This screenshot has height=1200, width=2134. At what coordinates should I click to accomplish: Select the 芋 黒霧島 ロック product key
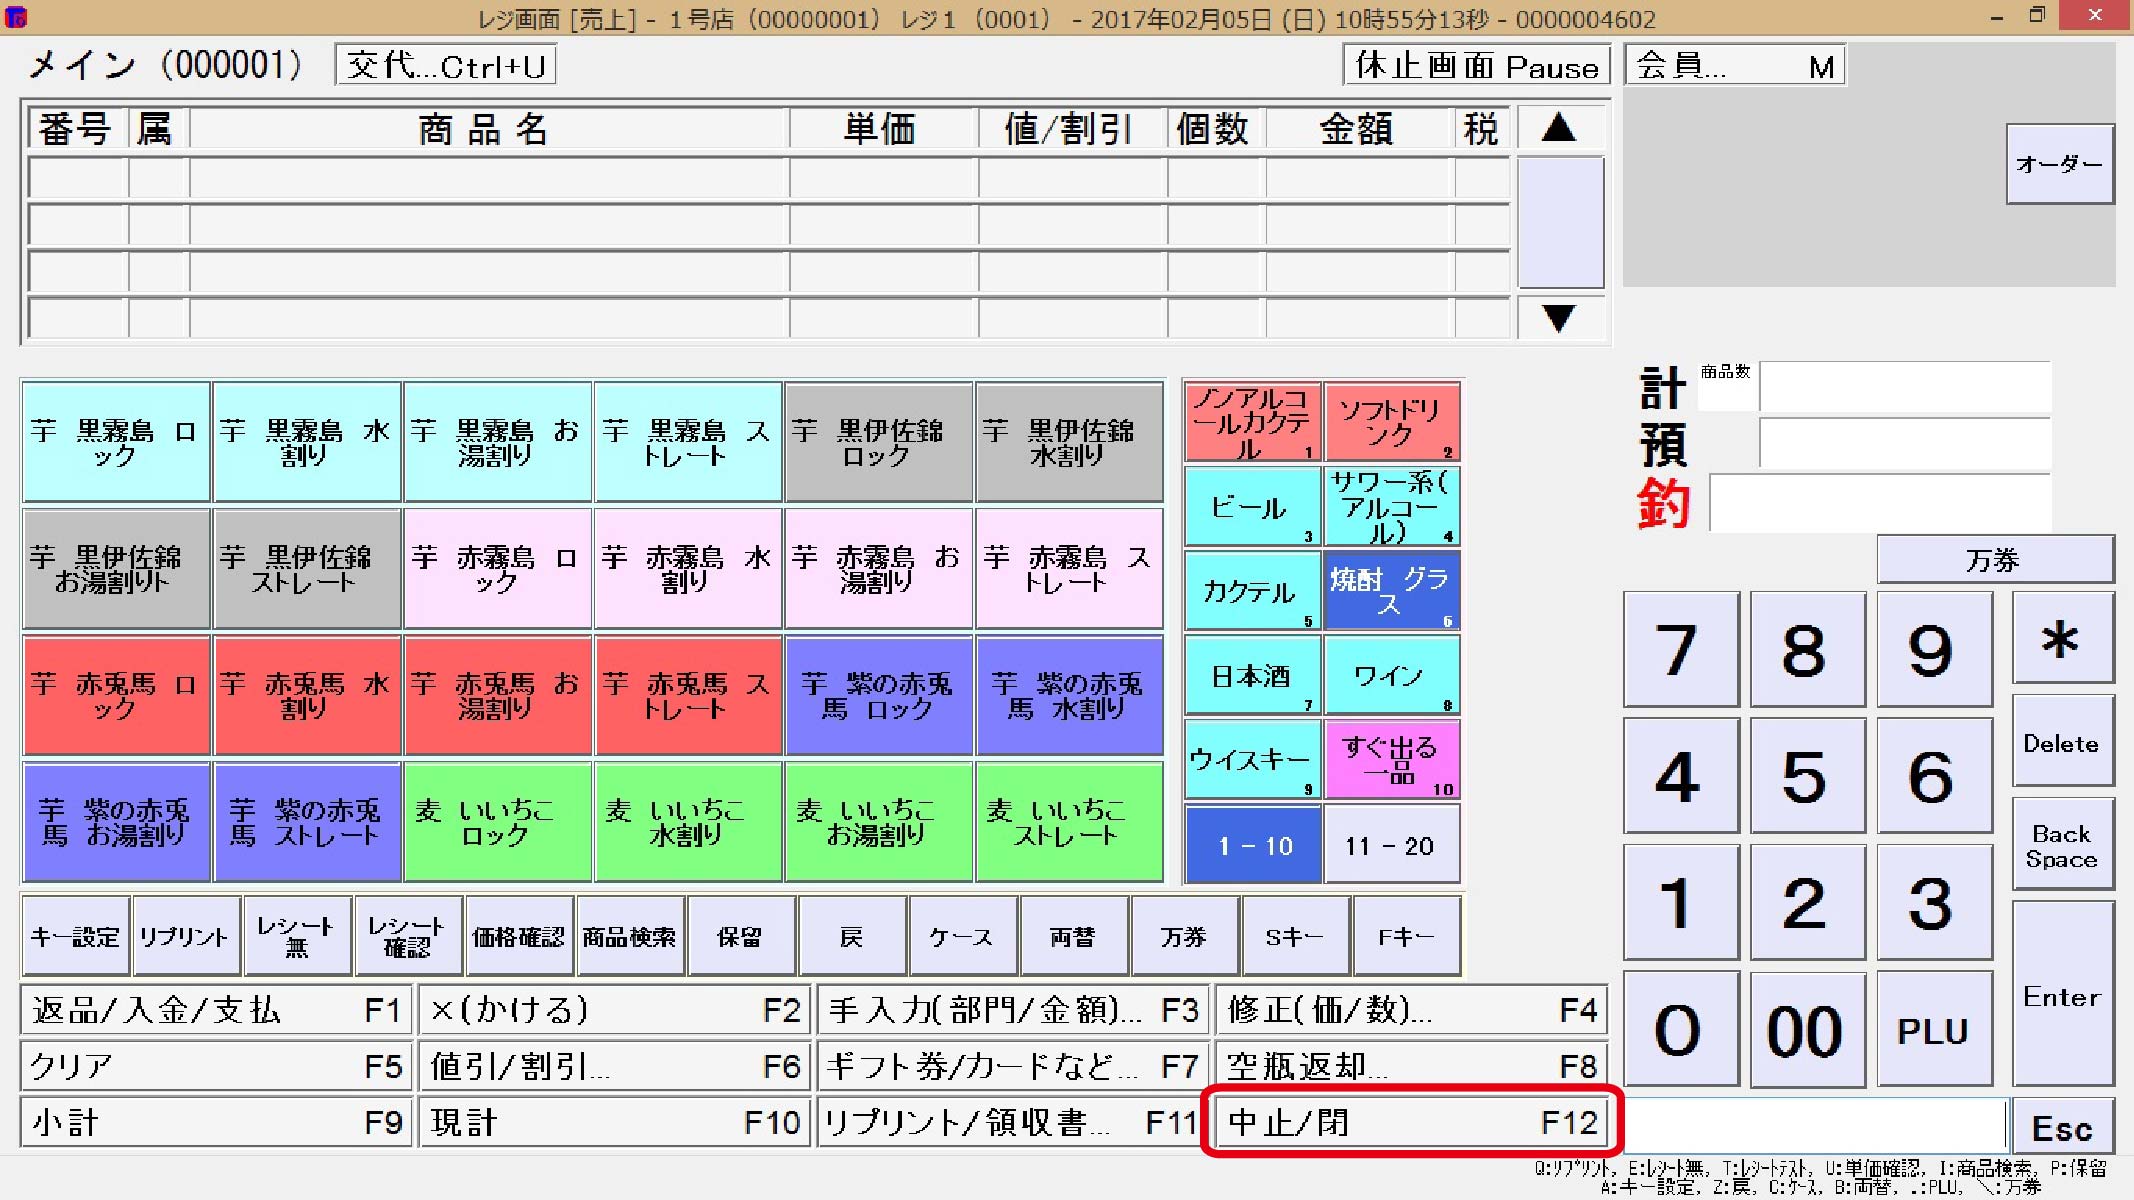click(114, 440)
